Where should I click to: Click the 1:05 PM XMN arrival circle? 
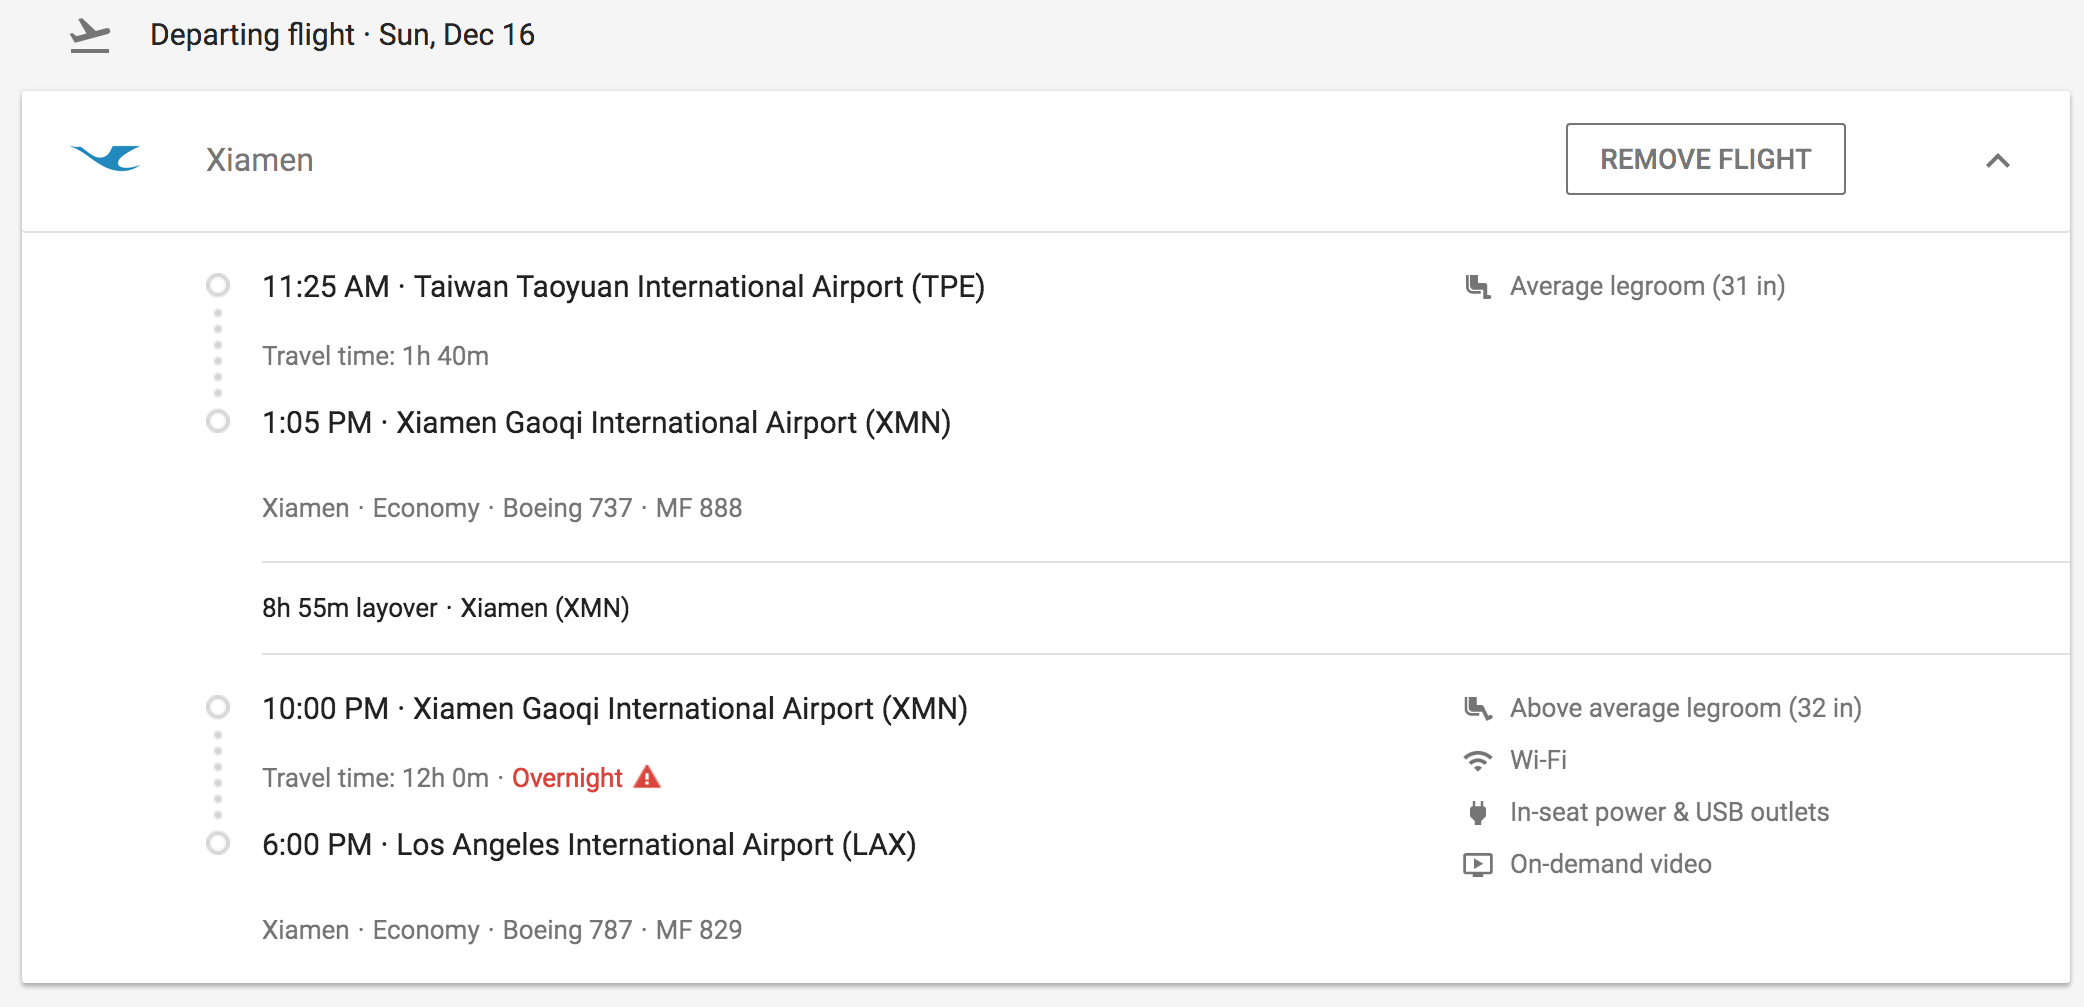click(218, 422)
